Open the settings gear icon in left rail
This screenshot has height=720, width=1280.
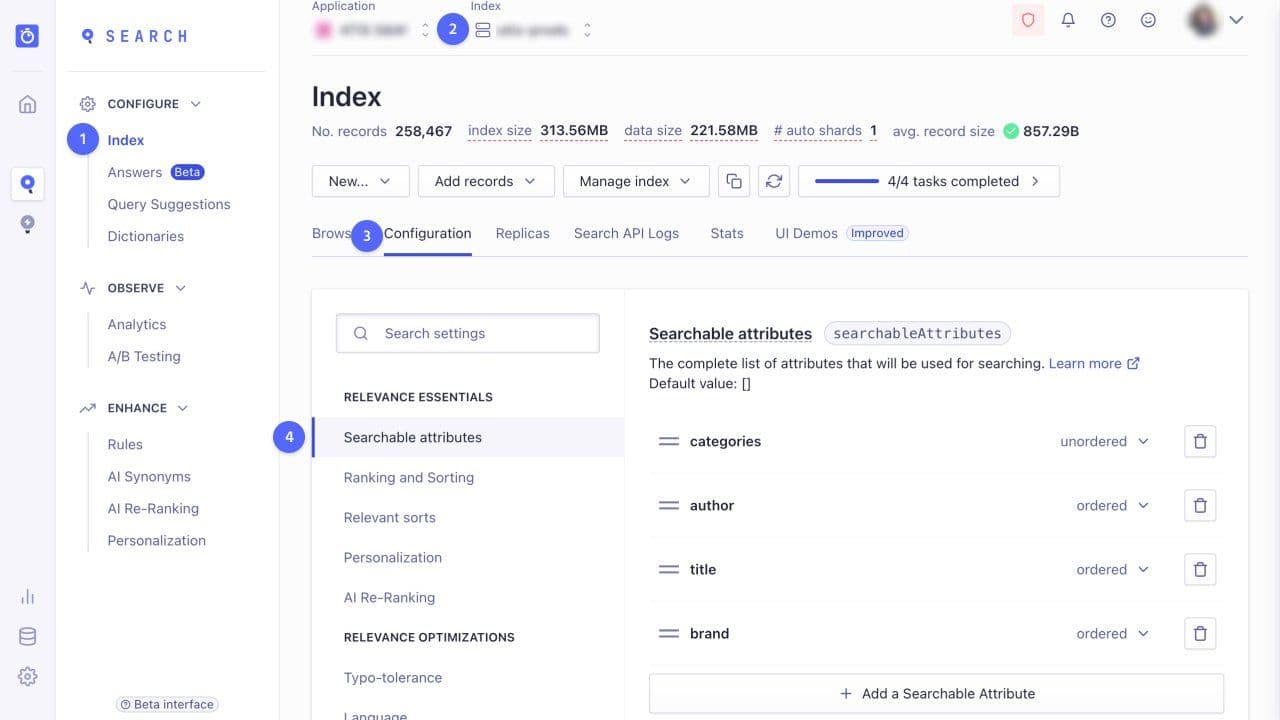pos(28,677)
